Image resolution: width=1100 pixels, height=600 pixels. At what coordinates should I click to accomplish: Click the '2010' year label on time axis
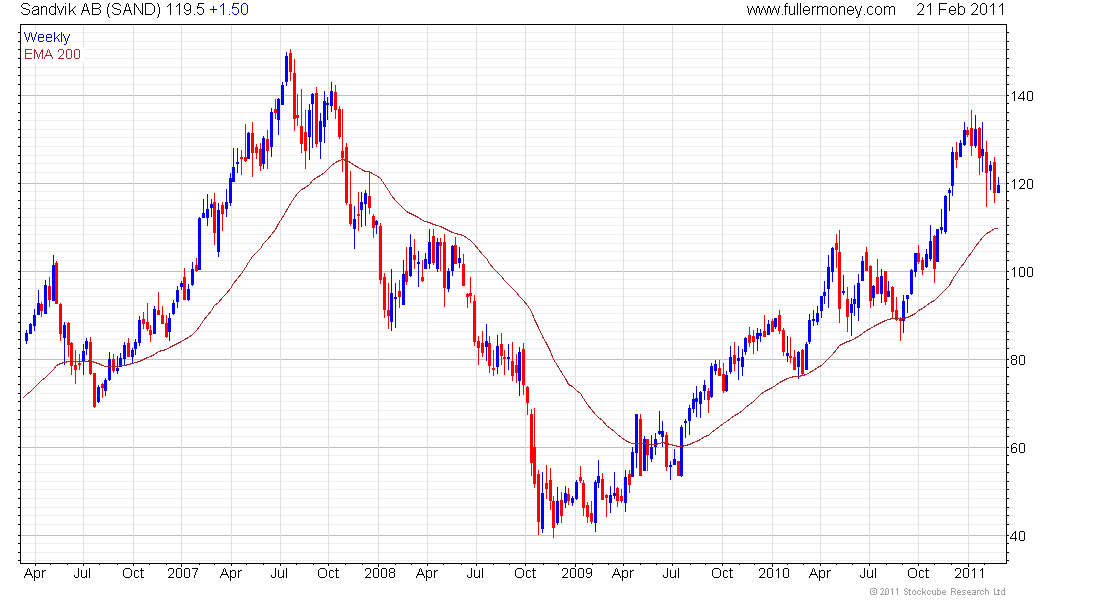(774, 573)
